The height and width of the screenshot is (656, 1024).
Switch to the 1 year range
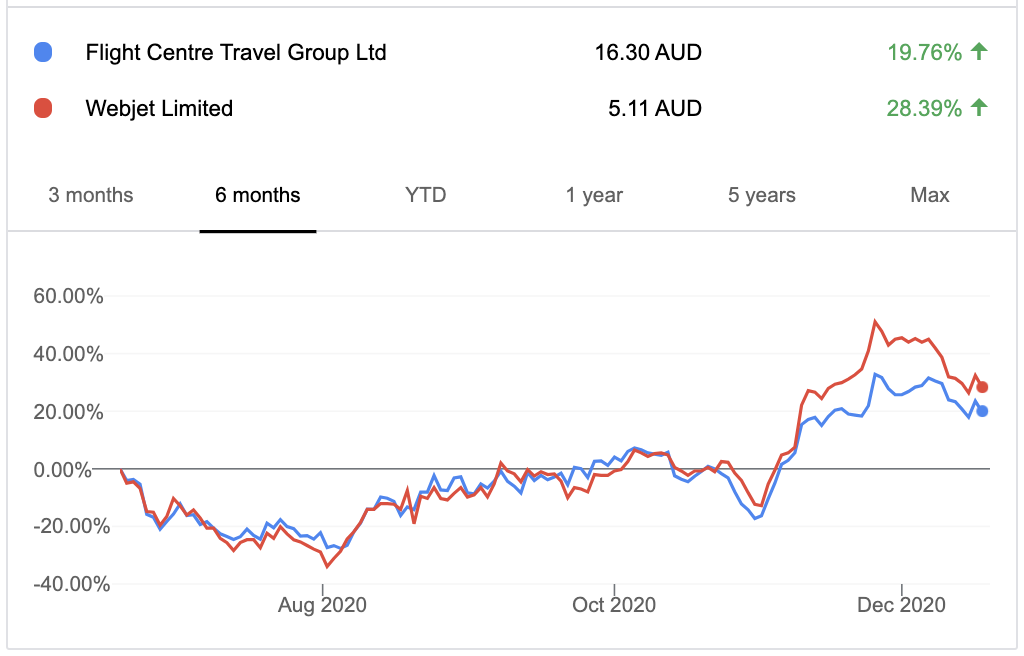pyautogui.click(x=594, y=195)
